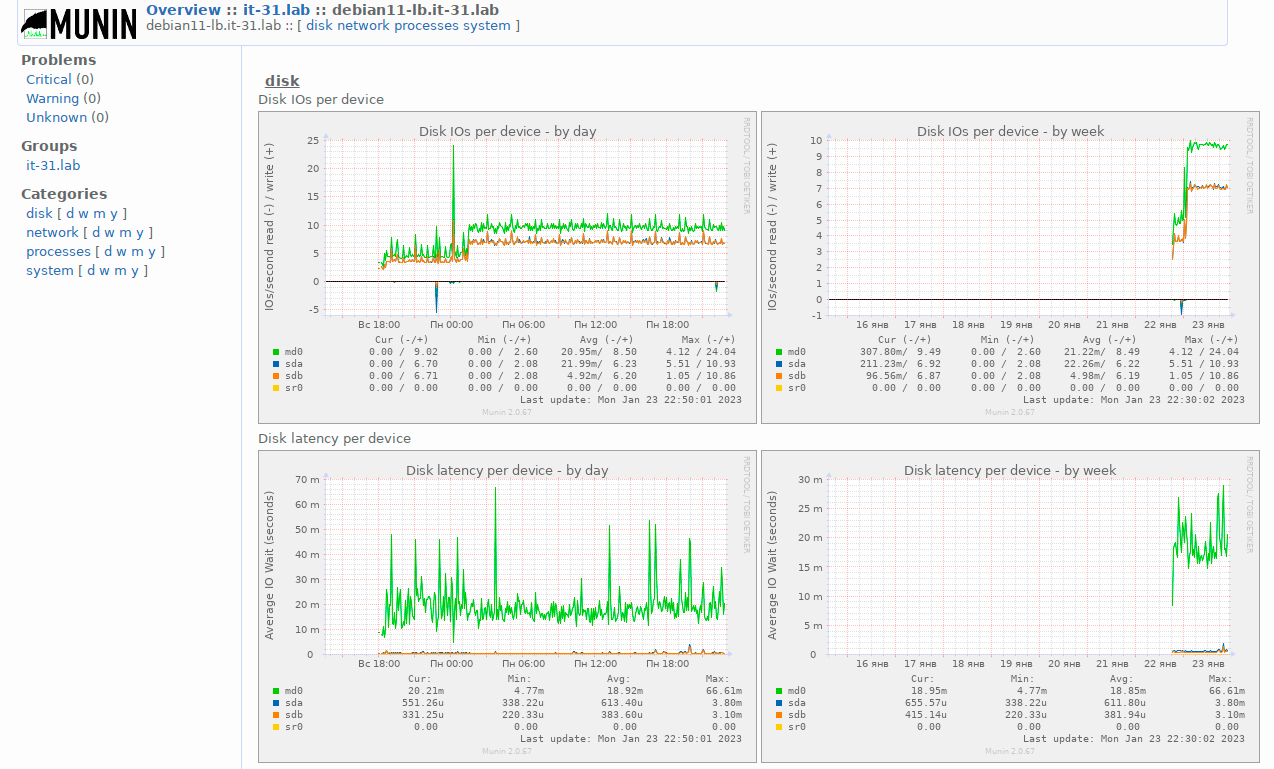Open Critical problems list
Image resolution: width=1274 pixels, height=769 pixels.
[x=49, y=80]
